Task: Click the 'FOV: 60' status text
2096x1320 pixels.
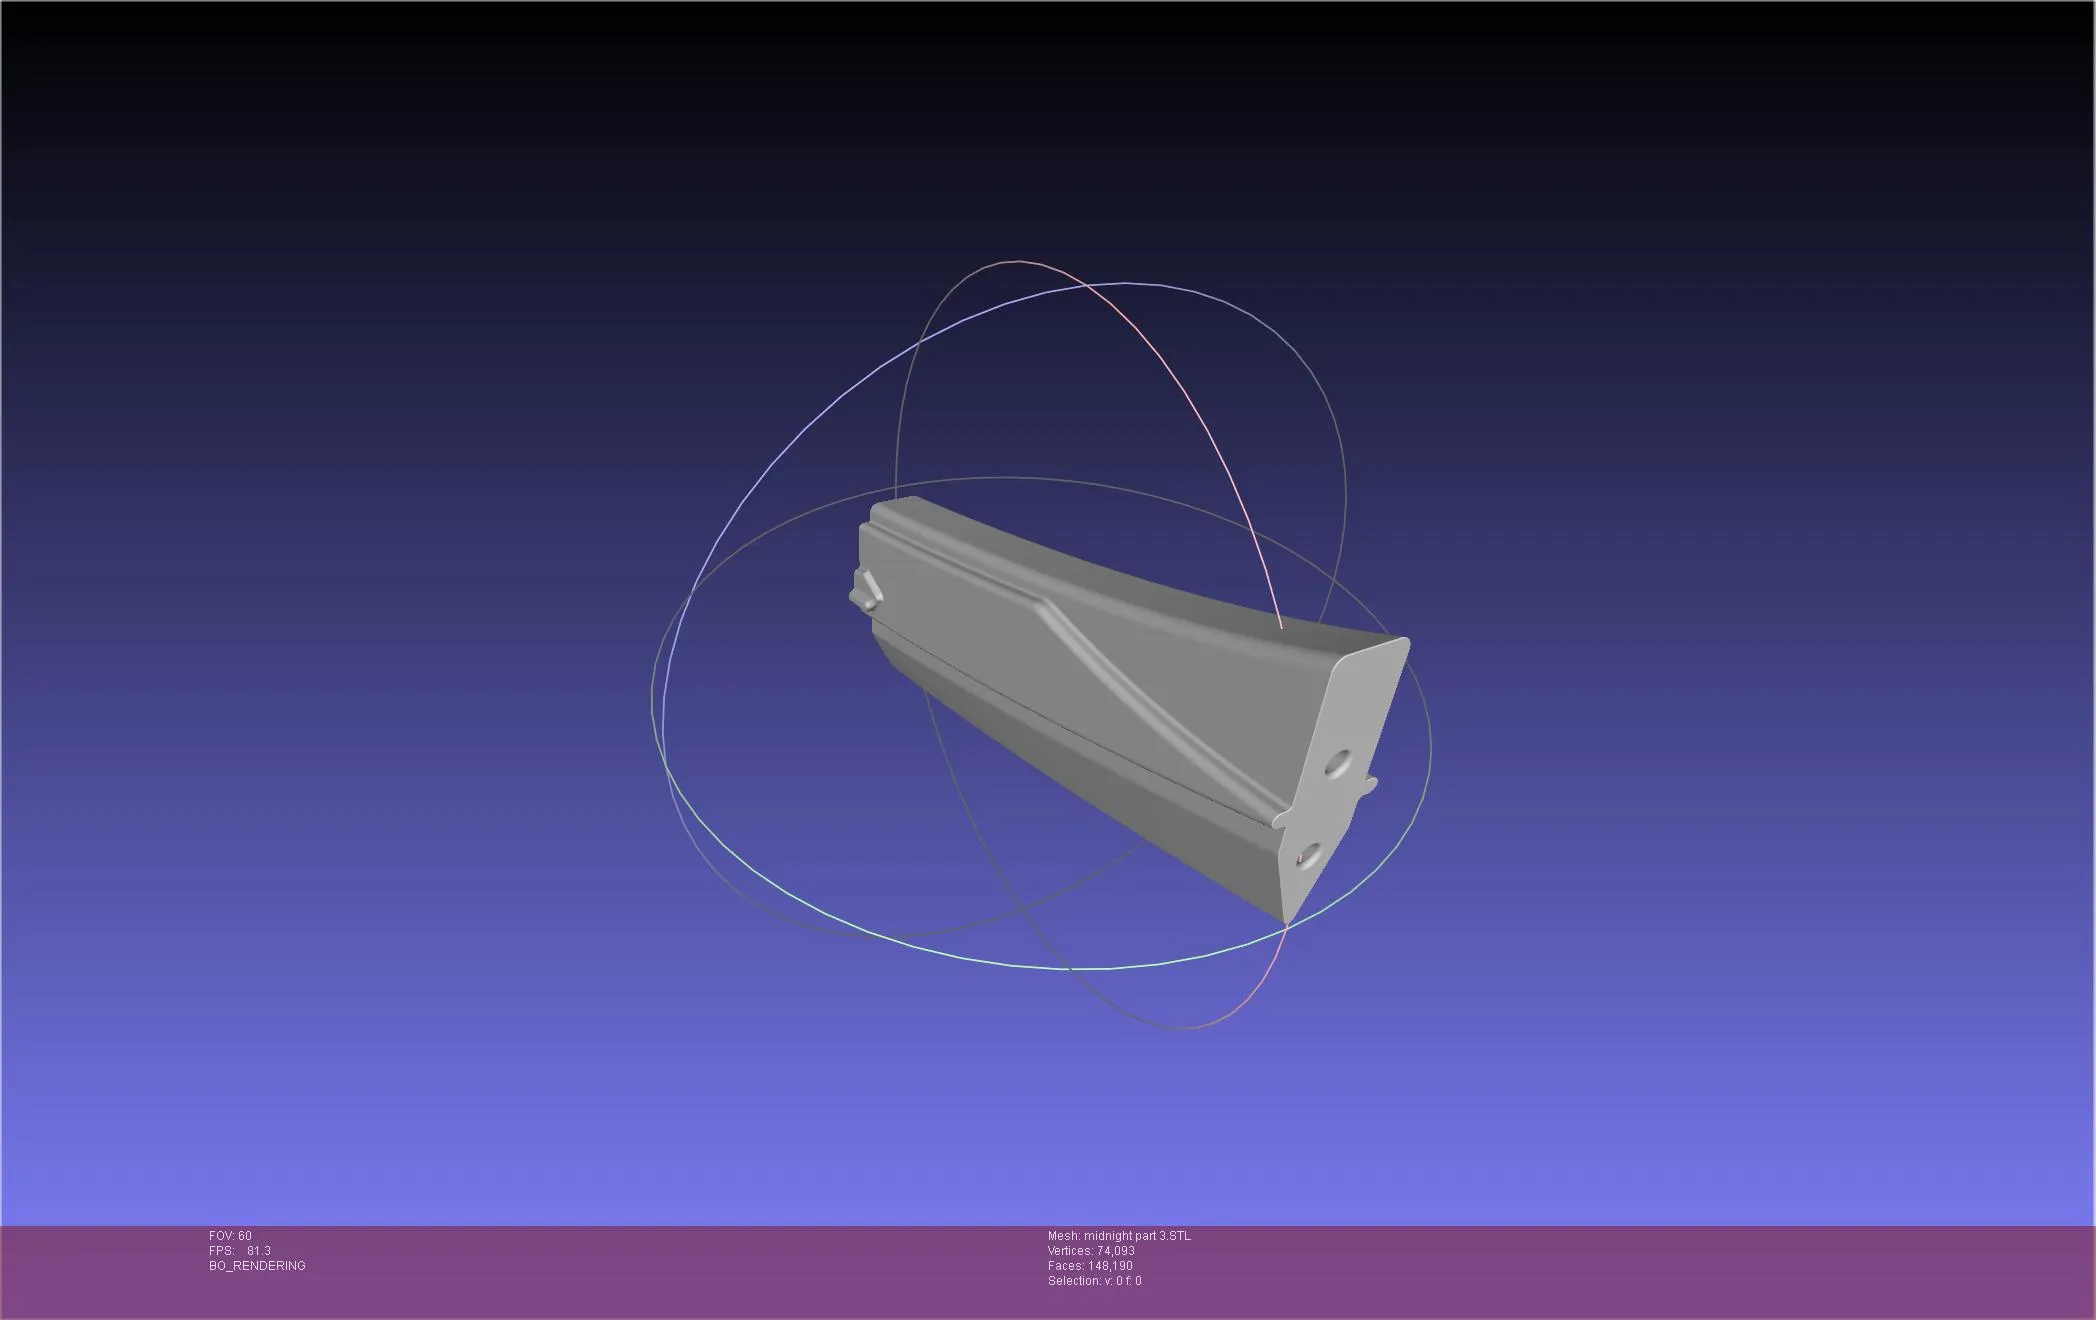Action: [x=230, y=1236]
